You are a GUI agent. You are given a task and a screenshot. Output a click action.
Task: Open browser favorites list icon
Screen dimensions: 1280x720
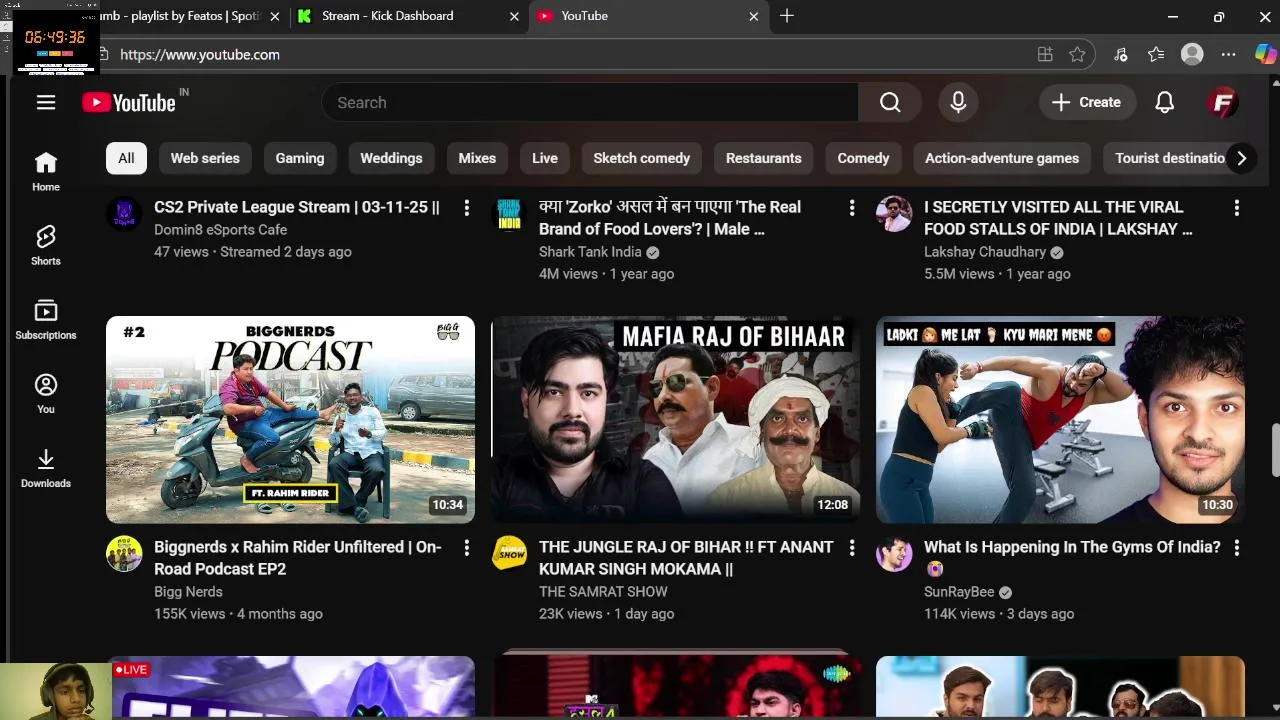[x=1156, y=55]
